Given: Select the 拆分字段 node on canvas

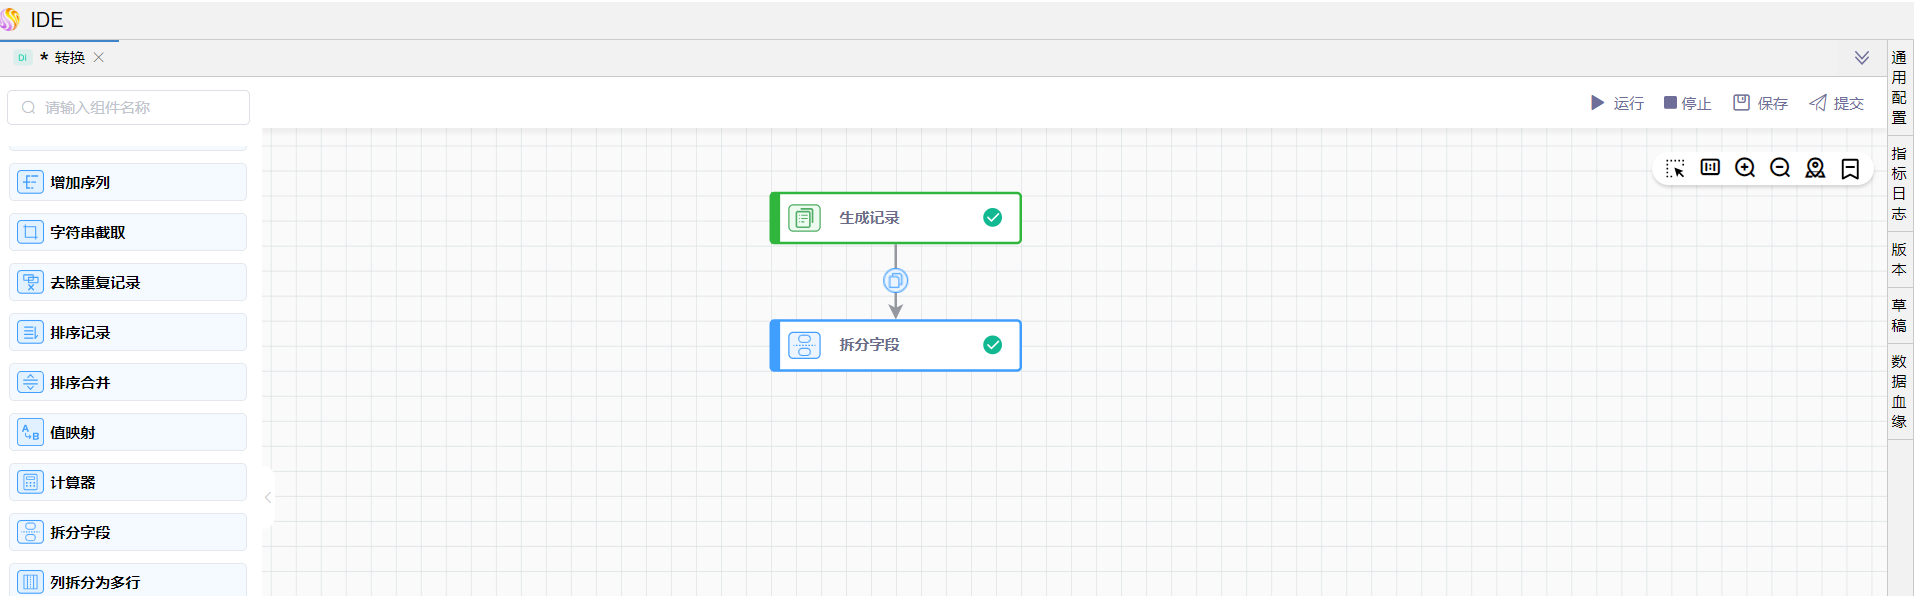Looking at the screenshot, I should (x=895, y=345).
